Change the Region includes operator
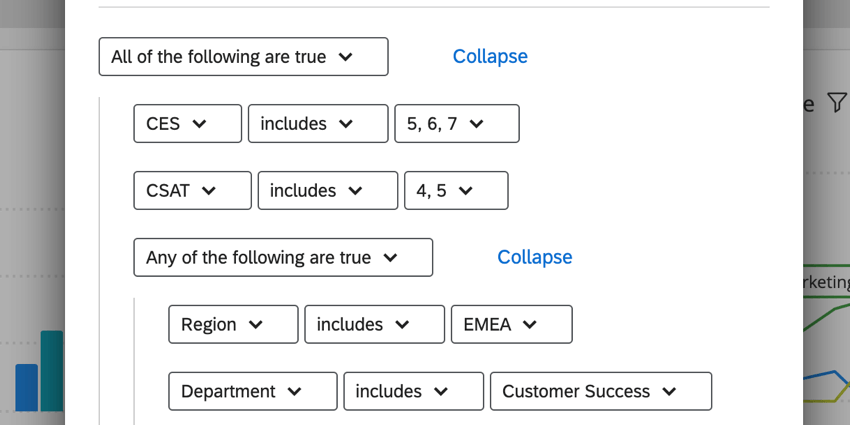The width and height of the screenshot is (850, 425). click(374, 325)
